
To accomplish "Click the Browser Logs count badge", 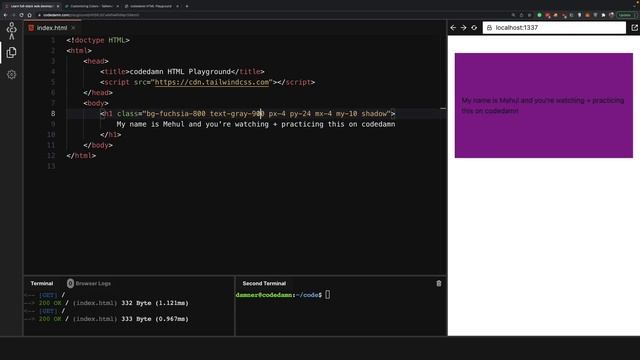I will 70,283.
